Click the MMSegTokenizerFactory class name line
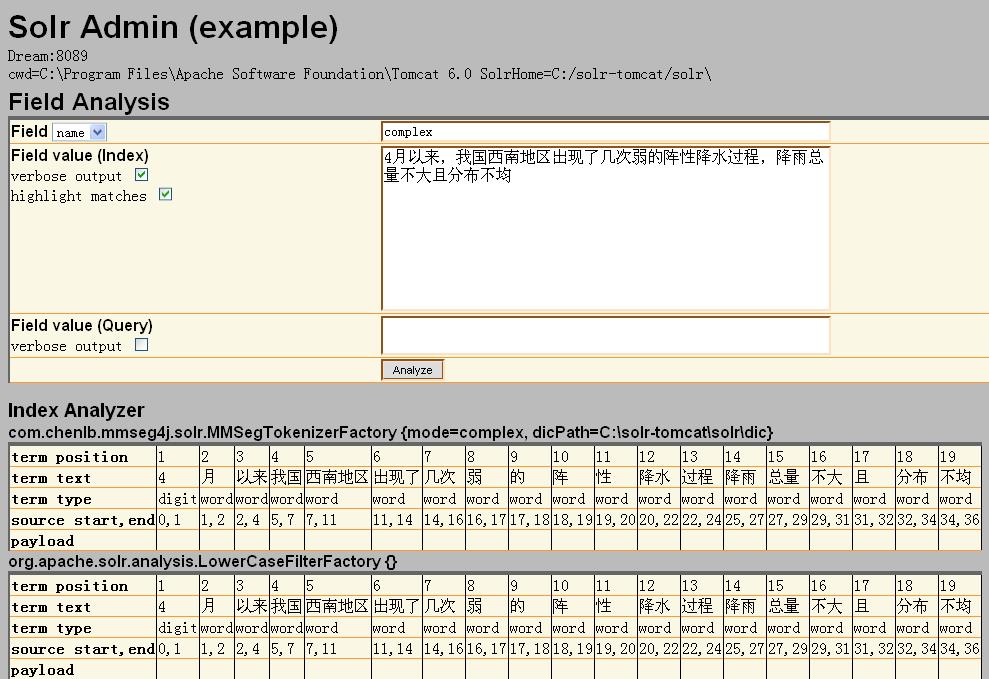 point(390,432)
